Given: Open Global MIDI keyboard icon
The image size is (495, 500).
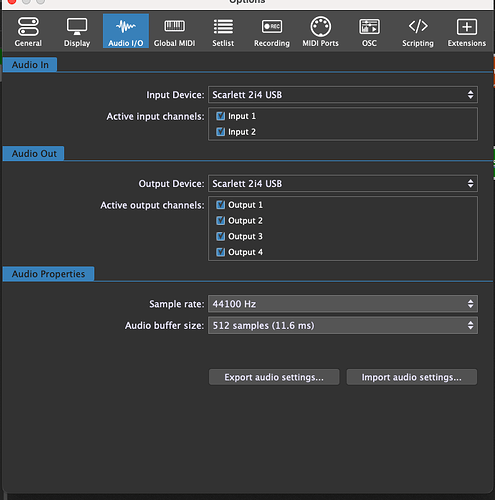Looking at the screenshot, I should point(174,26).
